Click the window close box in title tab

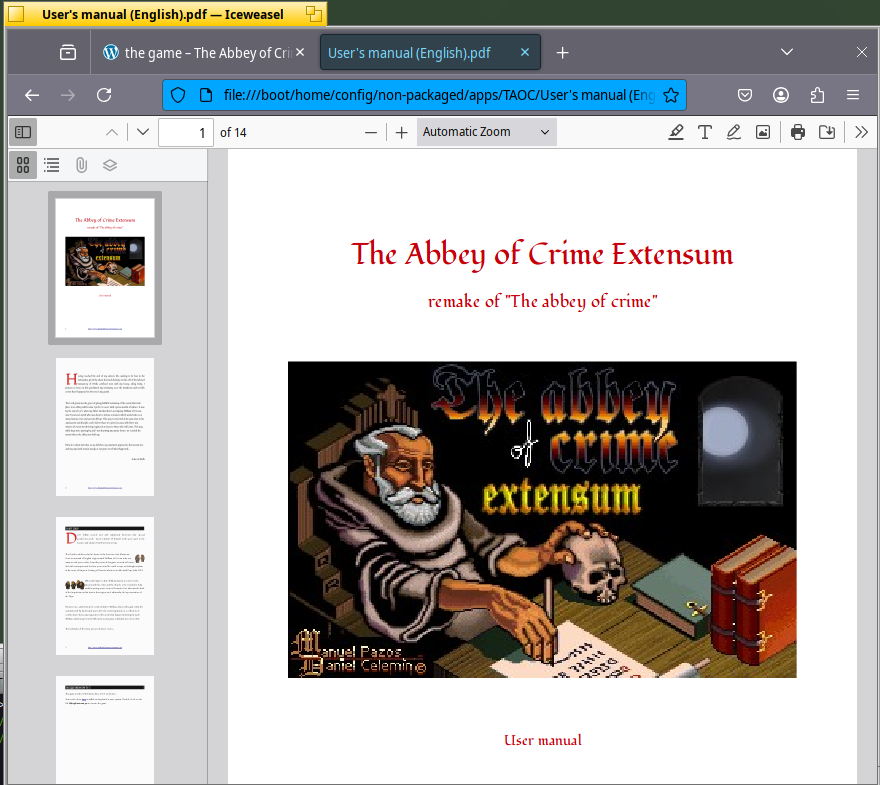pos(16,14)
